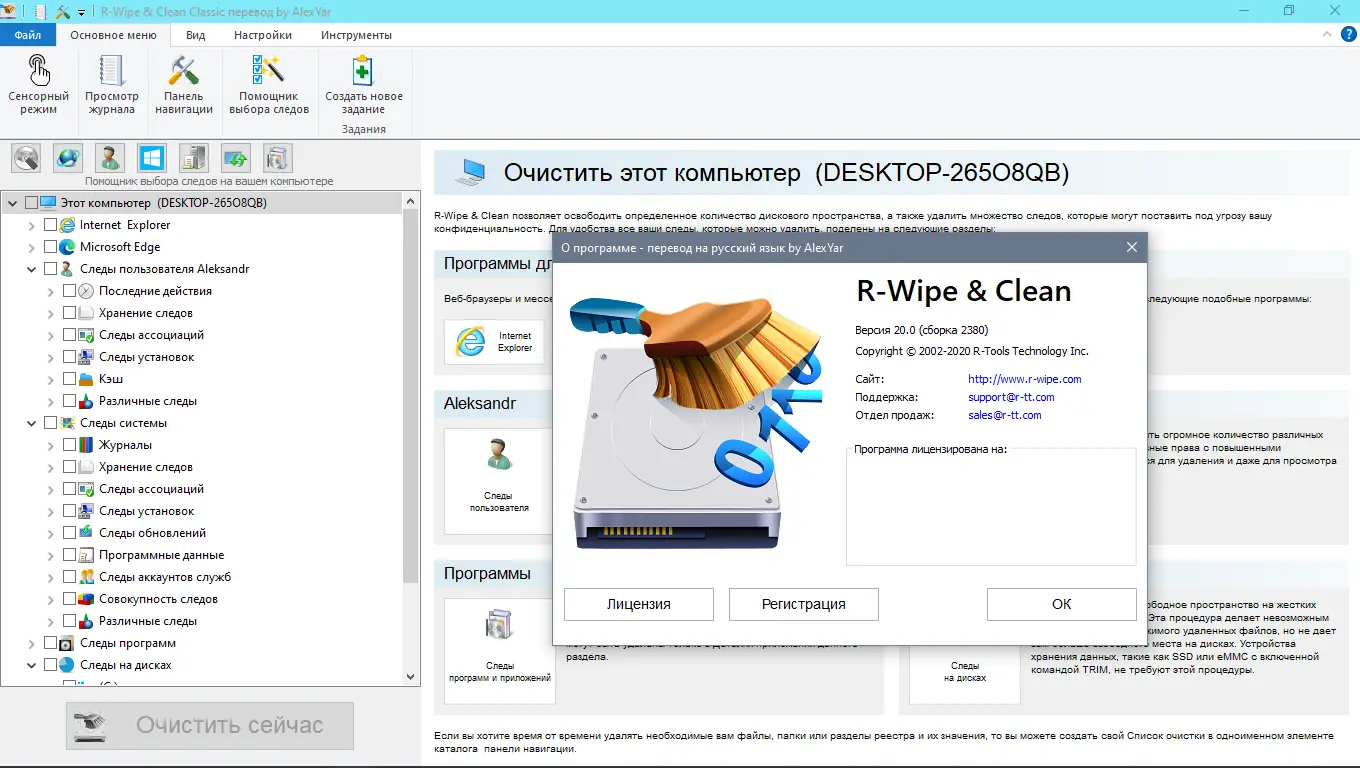Confirm the About dialog with OK
This screenshot has height=768, width=1360.
(1062, 604)
